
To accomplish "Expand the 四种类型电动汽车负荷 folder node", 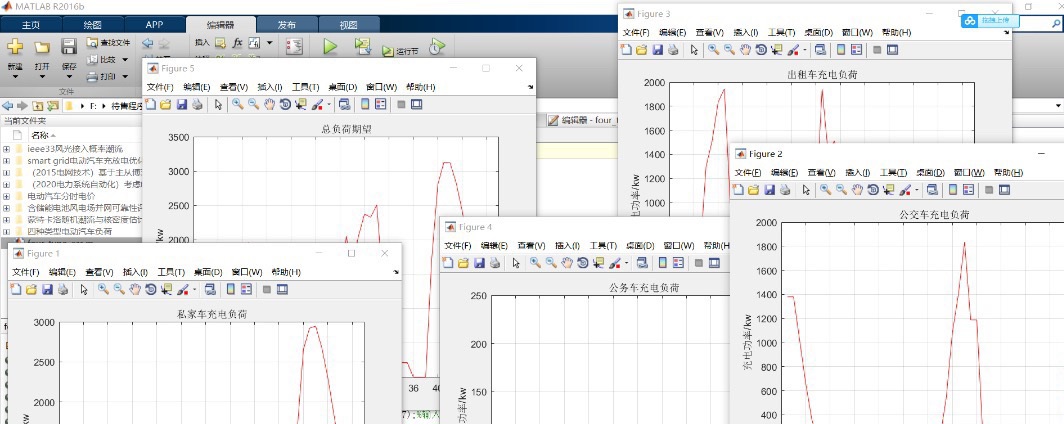I will coord(6,231).
